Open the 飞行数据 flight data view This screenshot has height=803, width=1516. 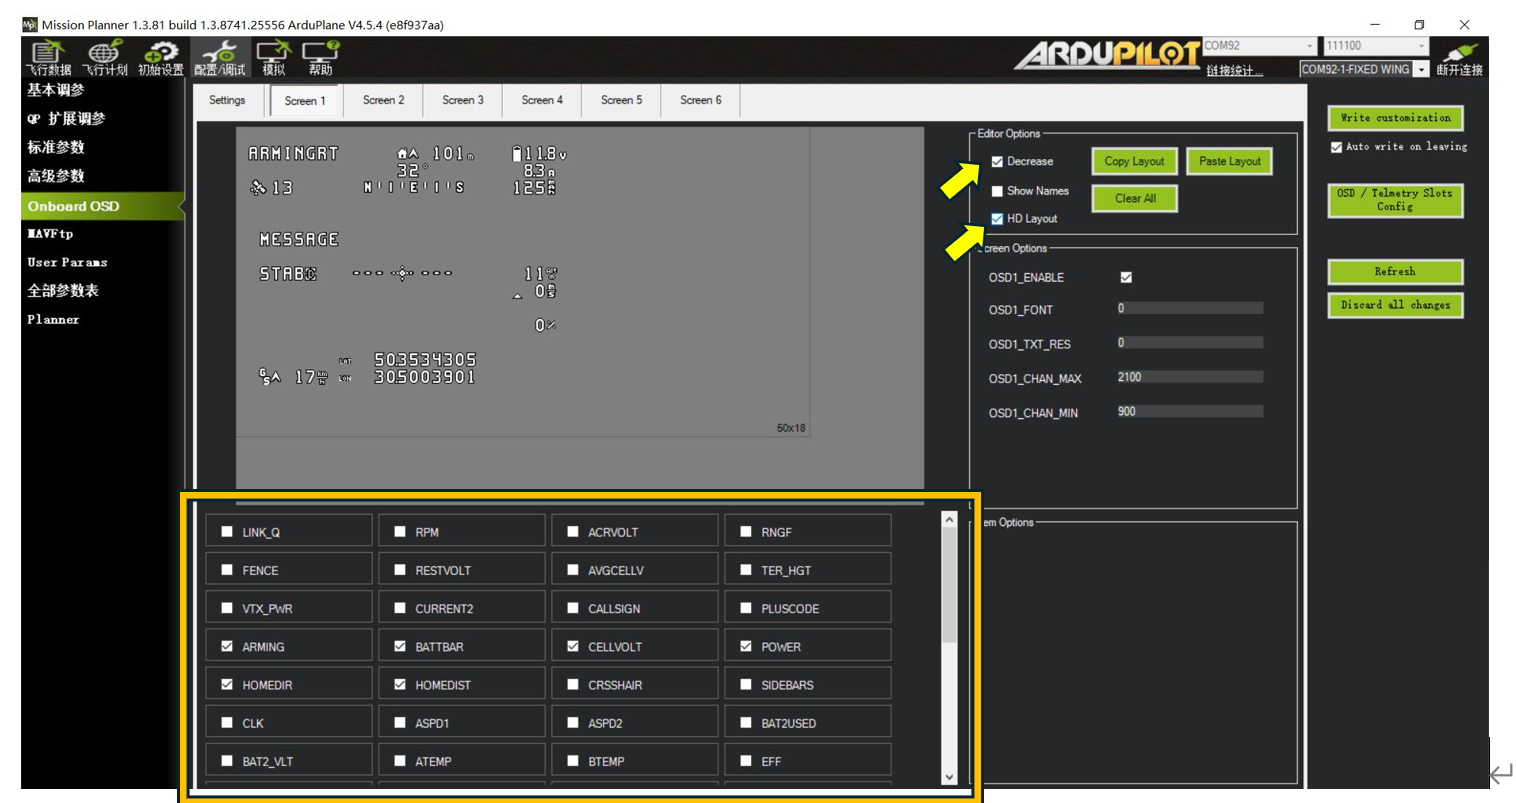(48, 58)
